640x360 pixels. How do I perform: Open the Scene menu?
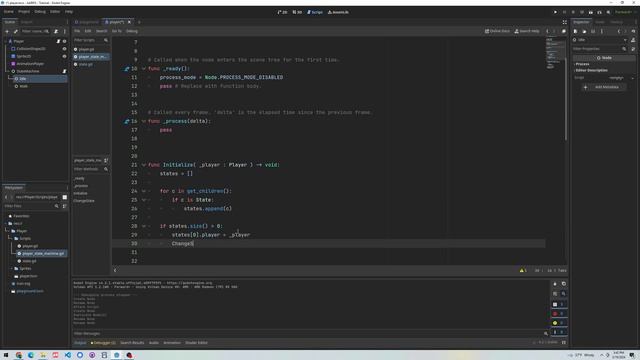(9, 12)
